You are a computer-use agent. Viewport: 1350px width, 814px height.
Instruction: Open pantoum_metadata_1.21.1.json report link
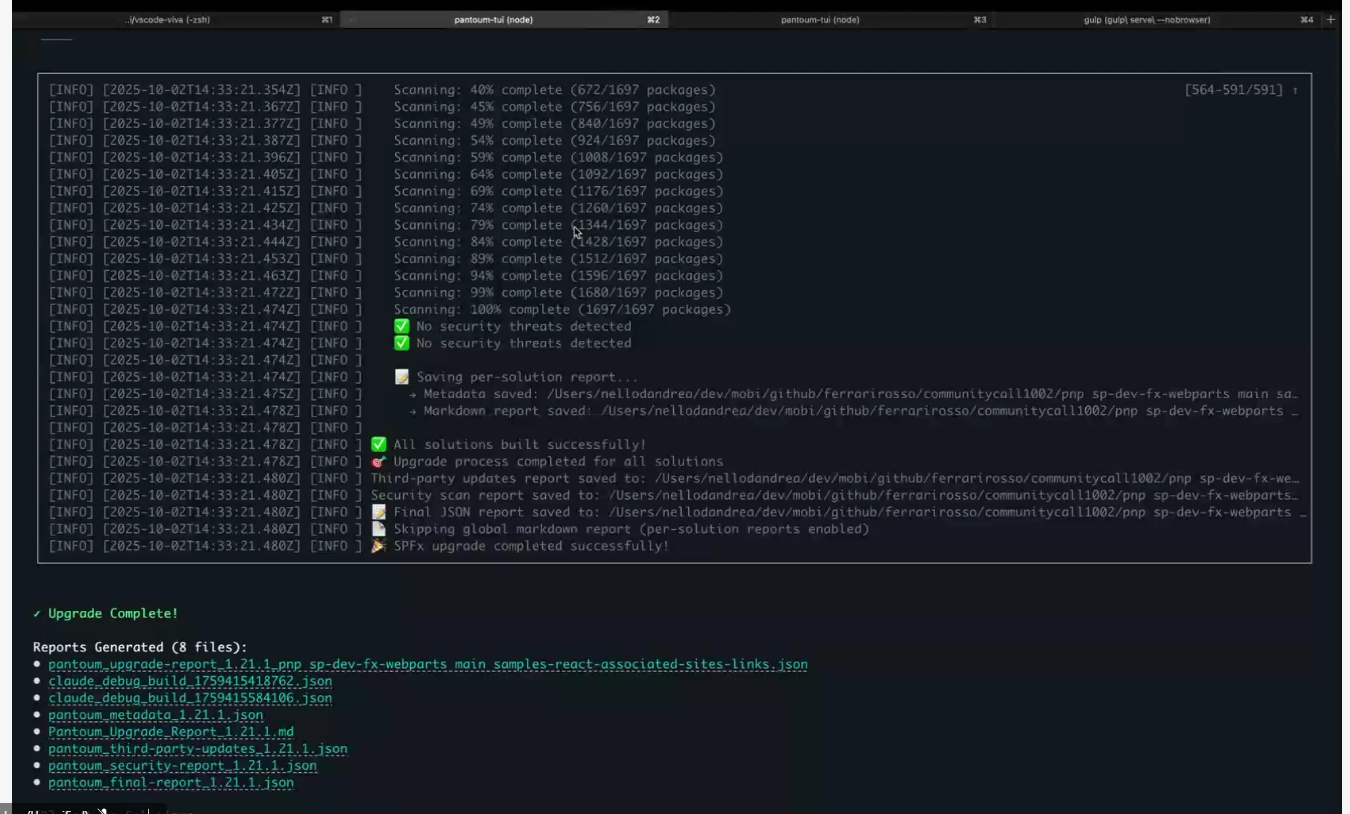156,715
